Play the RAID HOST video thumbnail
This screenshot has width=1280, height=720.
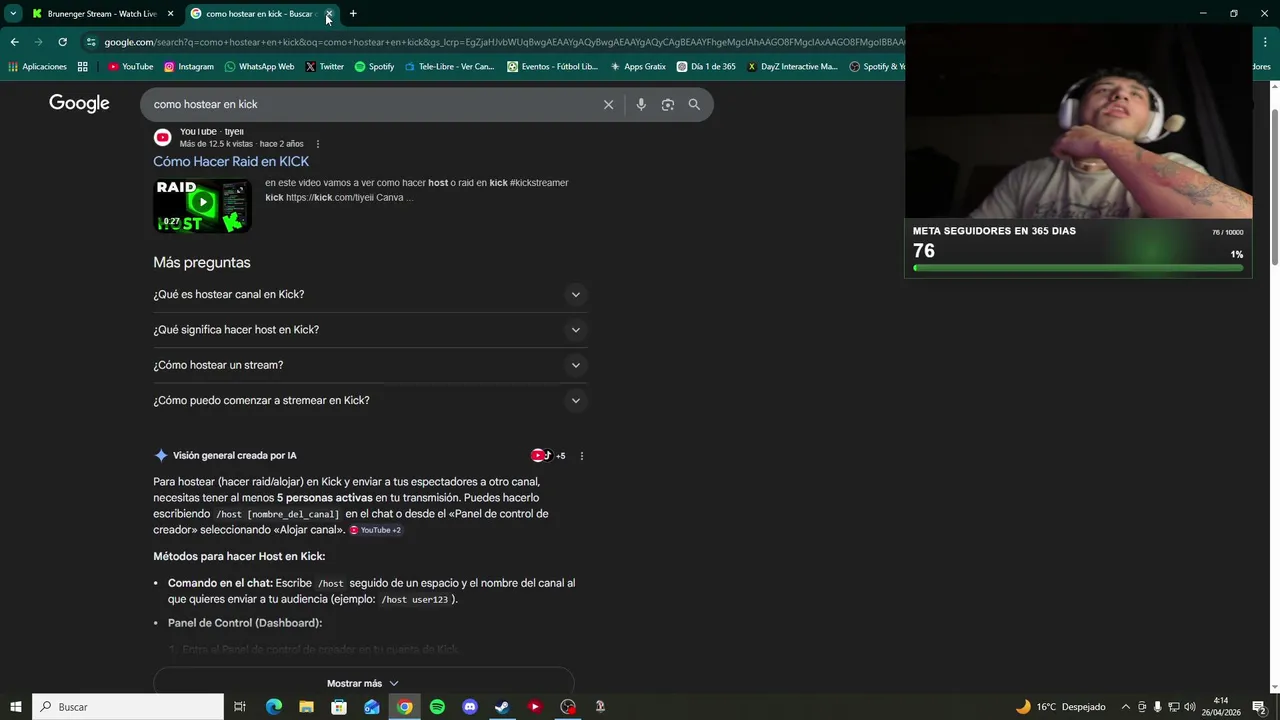[202, 205]
